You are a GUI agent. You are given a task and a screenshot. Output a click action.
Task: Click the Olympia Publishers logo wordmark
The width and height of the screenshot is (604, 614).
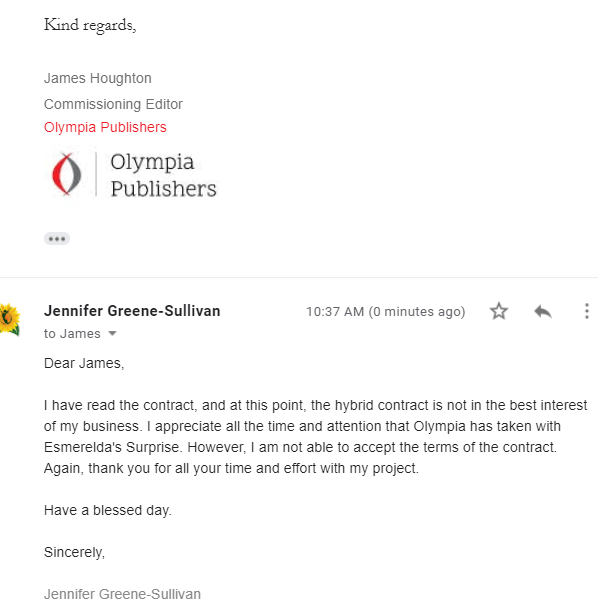pos(163,175)
